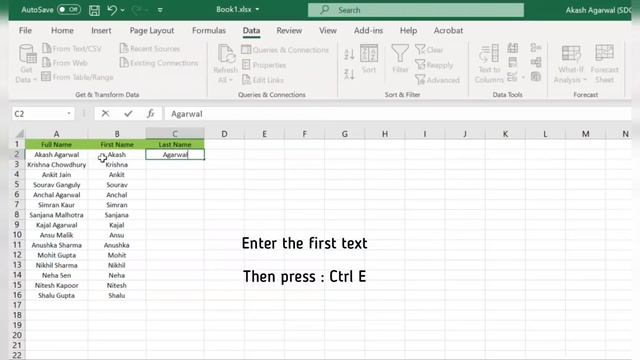Click the Undo arrow icon
The height and width of the screenshot is (360, 640).
(x=111, y=10)
